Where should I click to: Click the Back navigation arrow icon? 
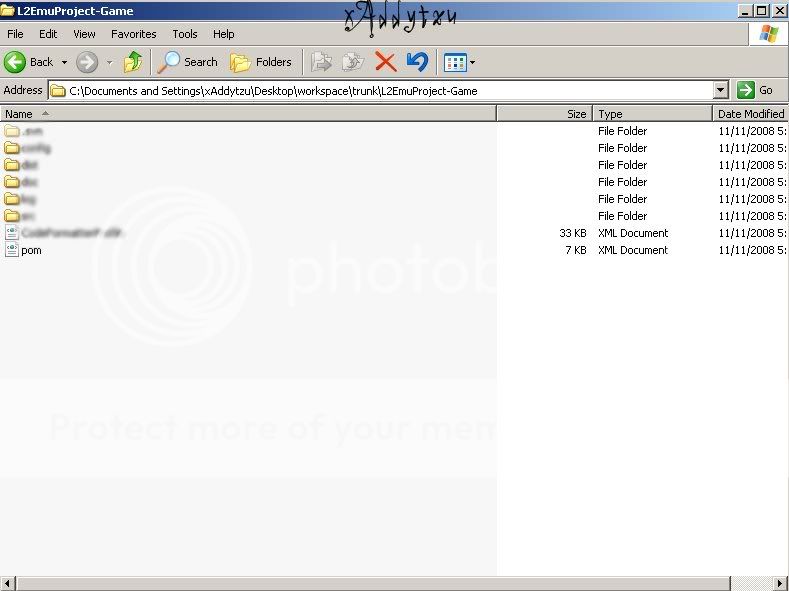pyautogui.click(x=15, y=62)
